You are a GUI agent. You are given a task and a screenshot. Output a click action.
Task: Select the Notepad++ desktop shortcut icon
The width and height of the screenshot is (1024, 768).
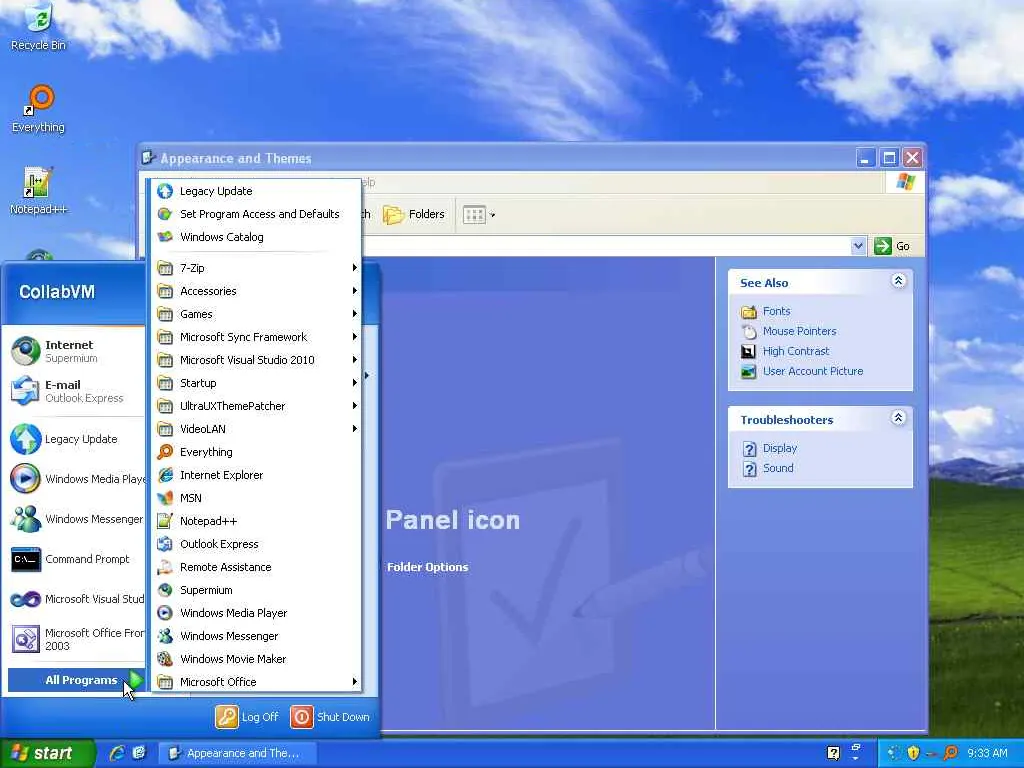coord(38,190)
